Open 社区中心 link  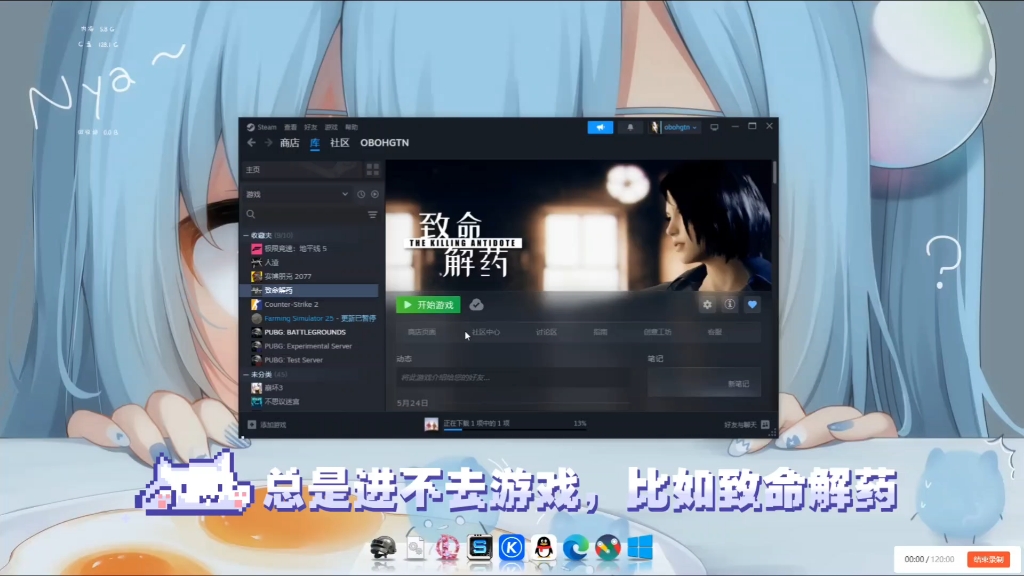486,332
